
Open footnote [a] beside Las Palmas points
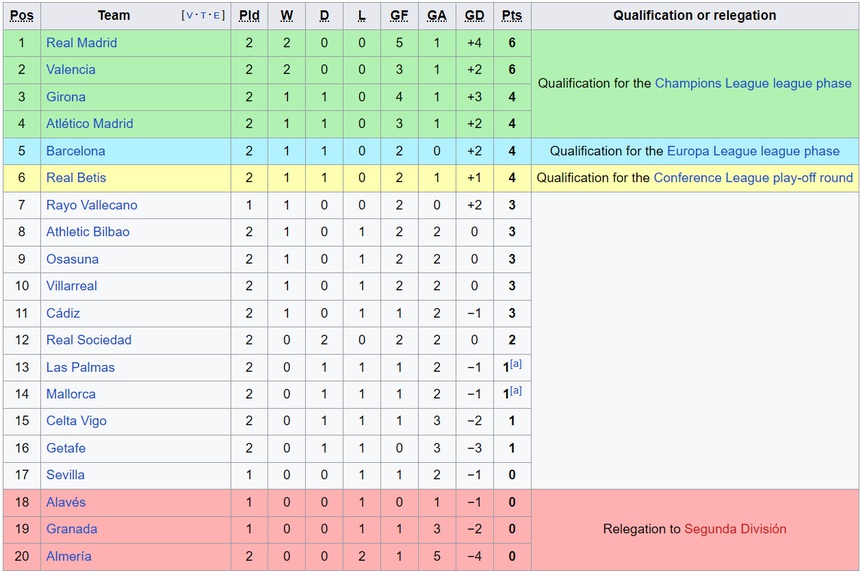click(x=516, y=364)
